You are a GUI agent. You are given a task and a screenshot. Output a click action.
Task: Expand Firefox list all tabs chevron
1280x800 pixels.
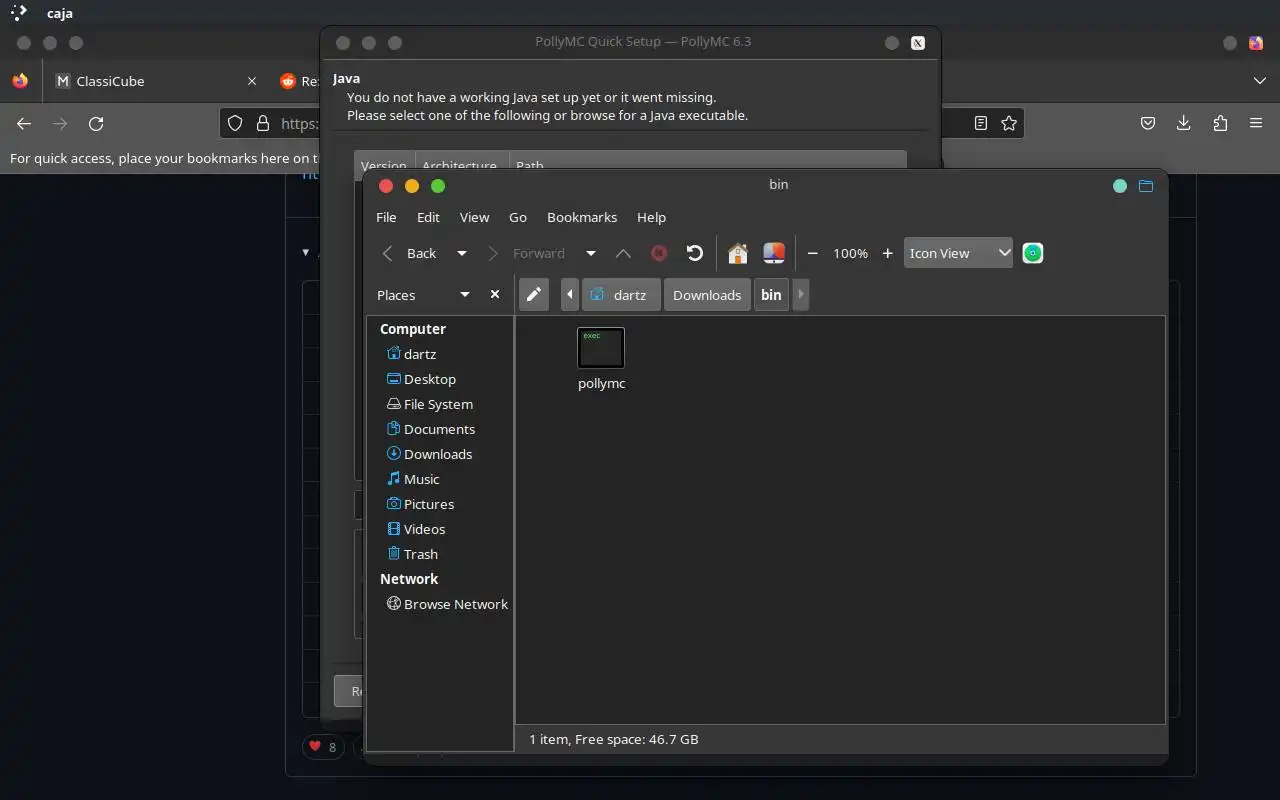click(x=1259, y=81)
